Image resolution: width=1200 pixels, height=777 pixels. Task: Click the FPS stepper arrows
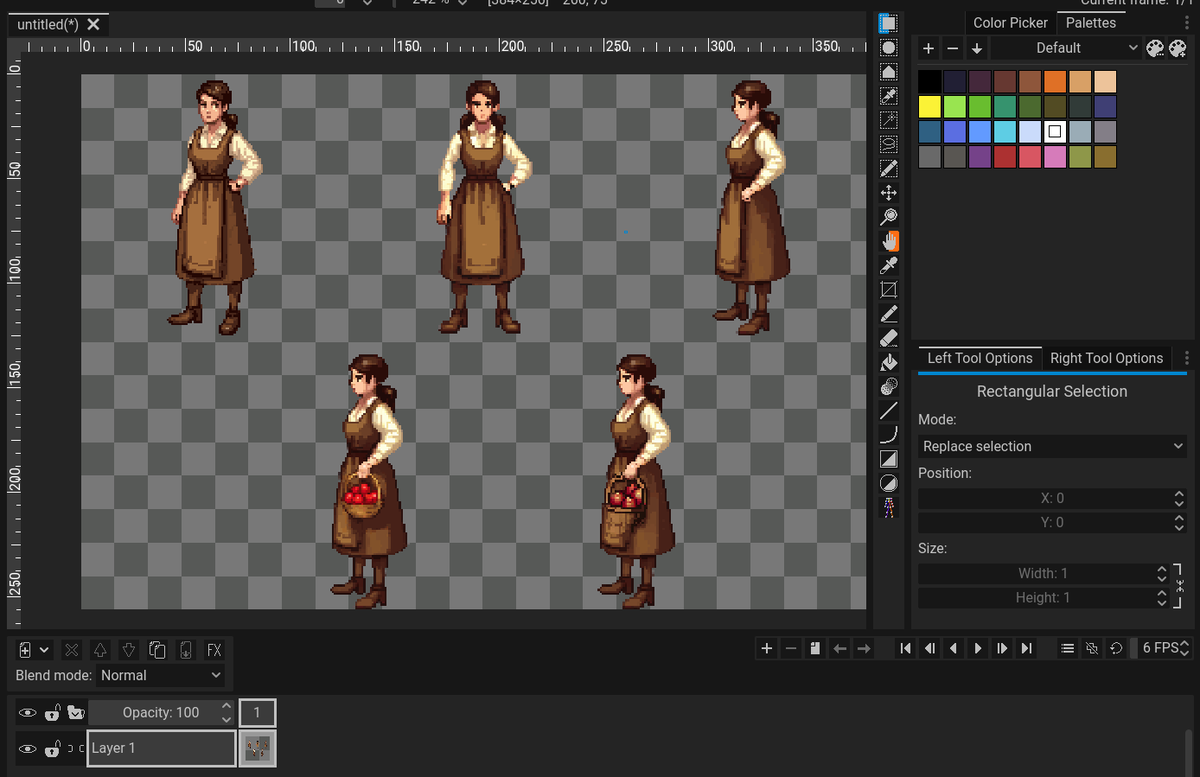click(x=1186, y=648)
